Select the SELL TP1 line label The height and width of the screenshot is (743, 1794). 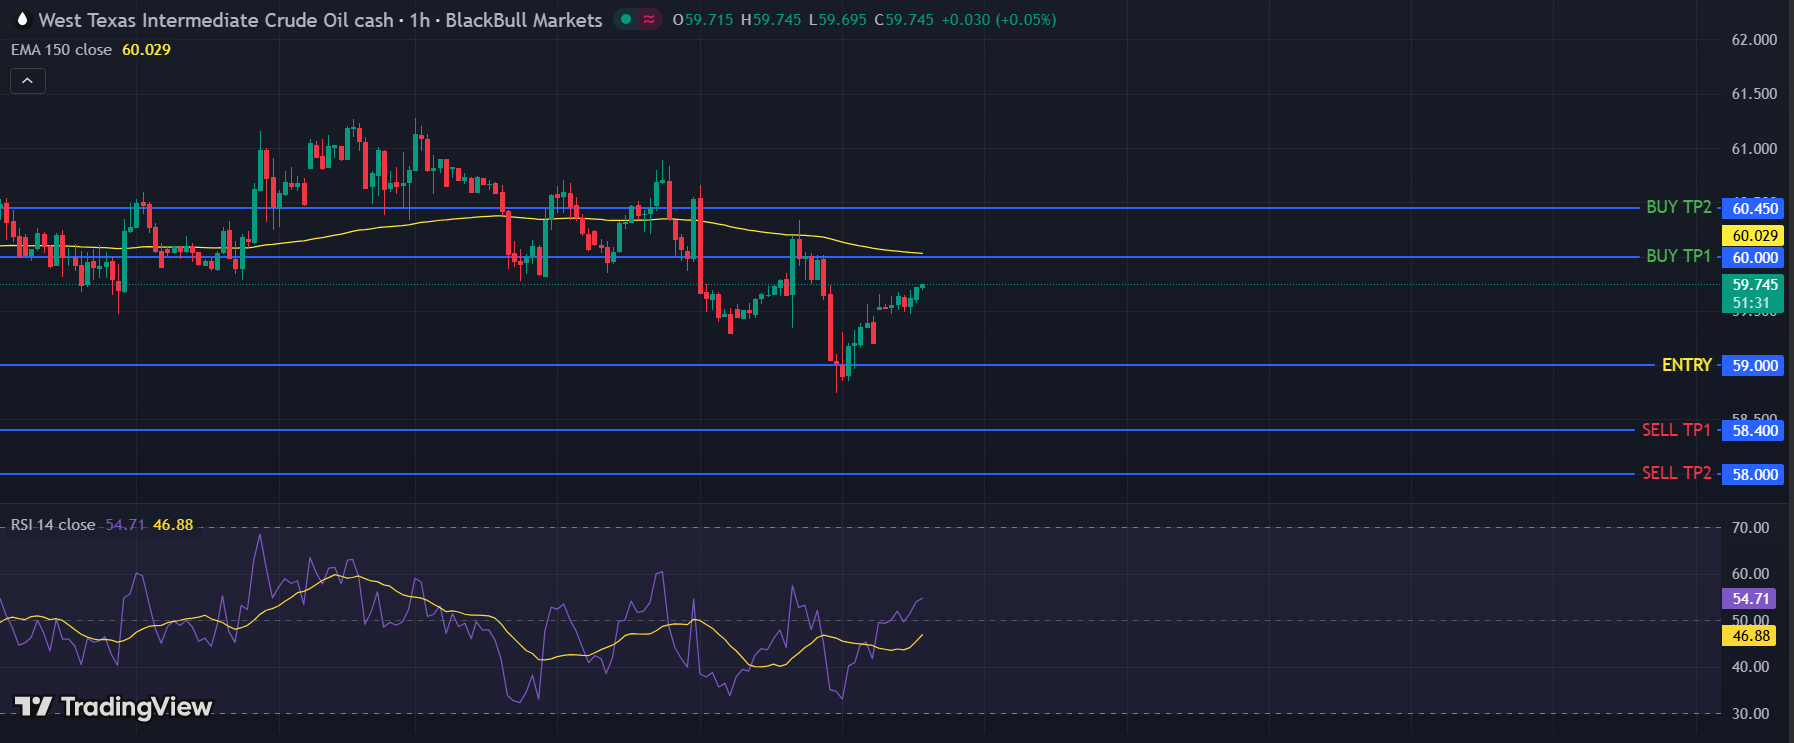coord(1676,430)
